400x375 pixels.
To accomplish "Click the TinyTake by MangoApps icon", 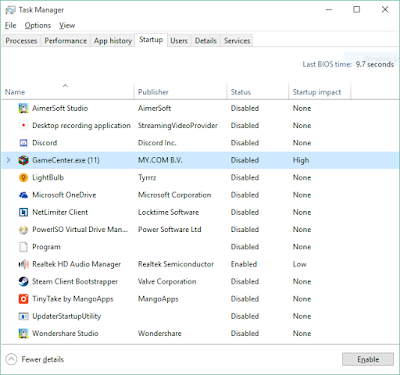I will (x=23, y=299).
